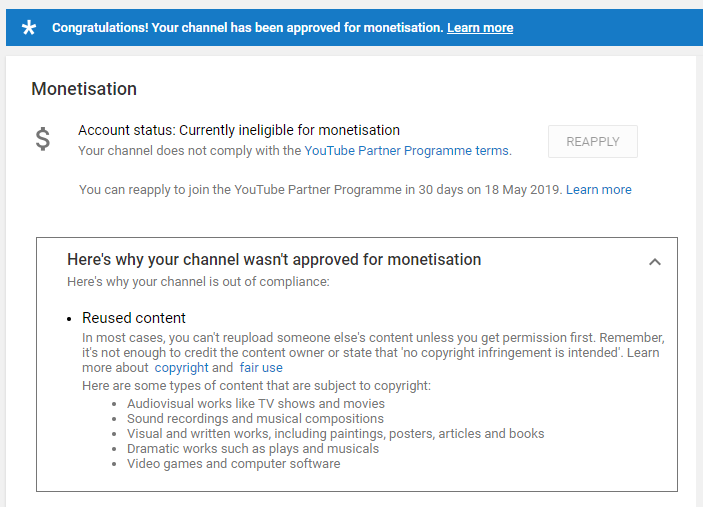The width and height of the screenshot is (703, 507).
Task: Open the fair use link
Action: (x=261, y=368)
